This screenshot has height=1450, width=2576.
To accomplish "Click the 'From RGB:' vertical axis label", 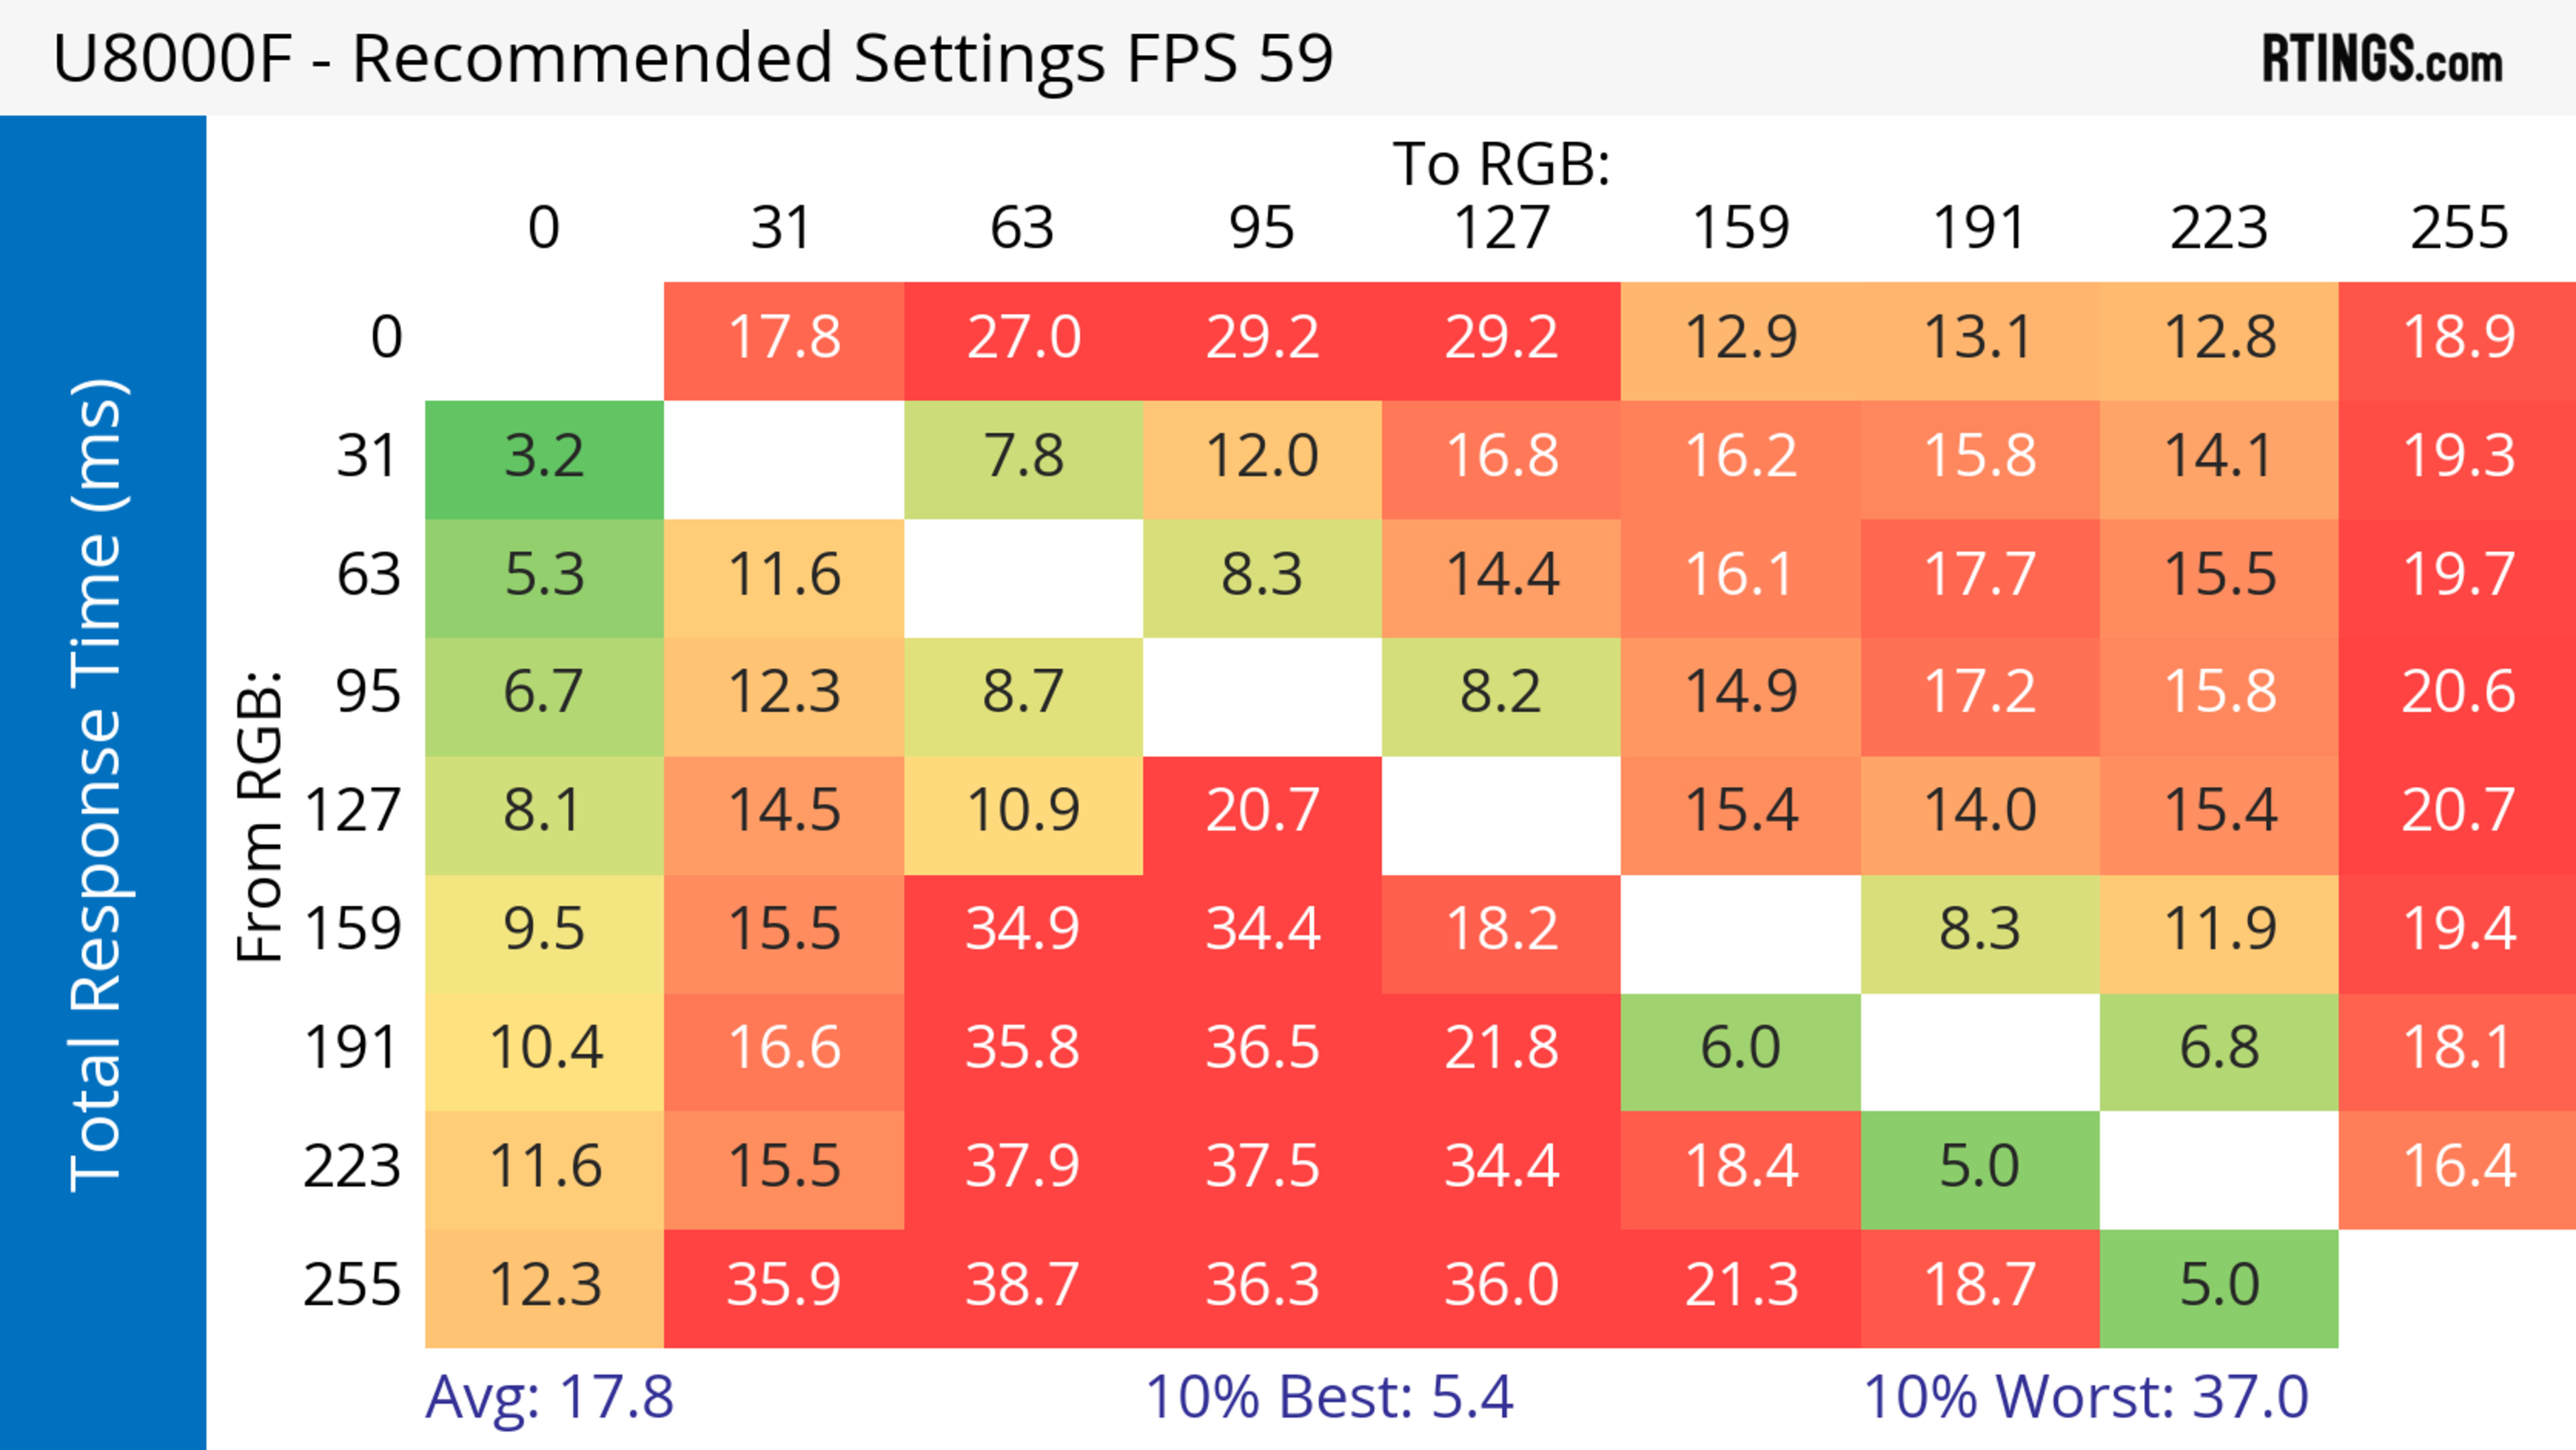I will click(x=260, y=815).
